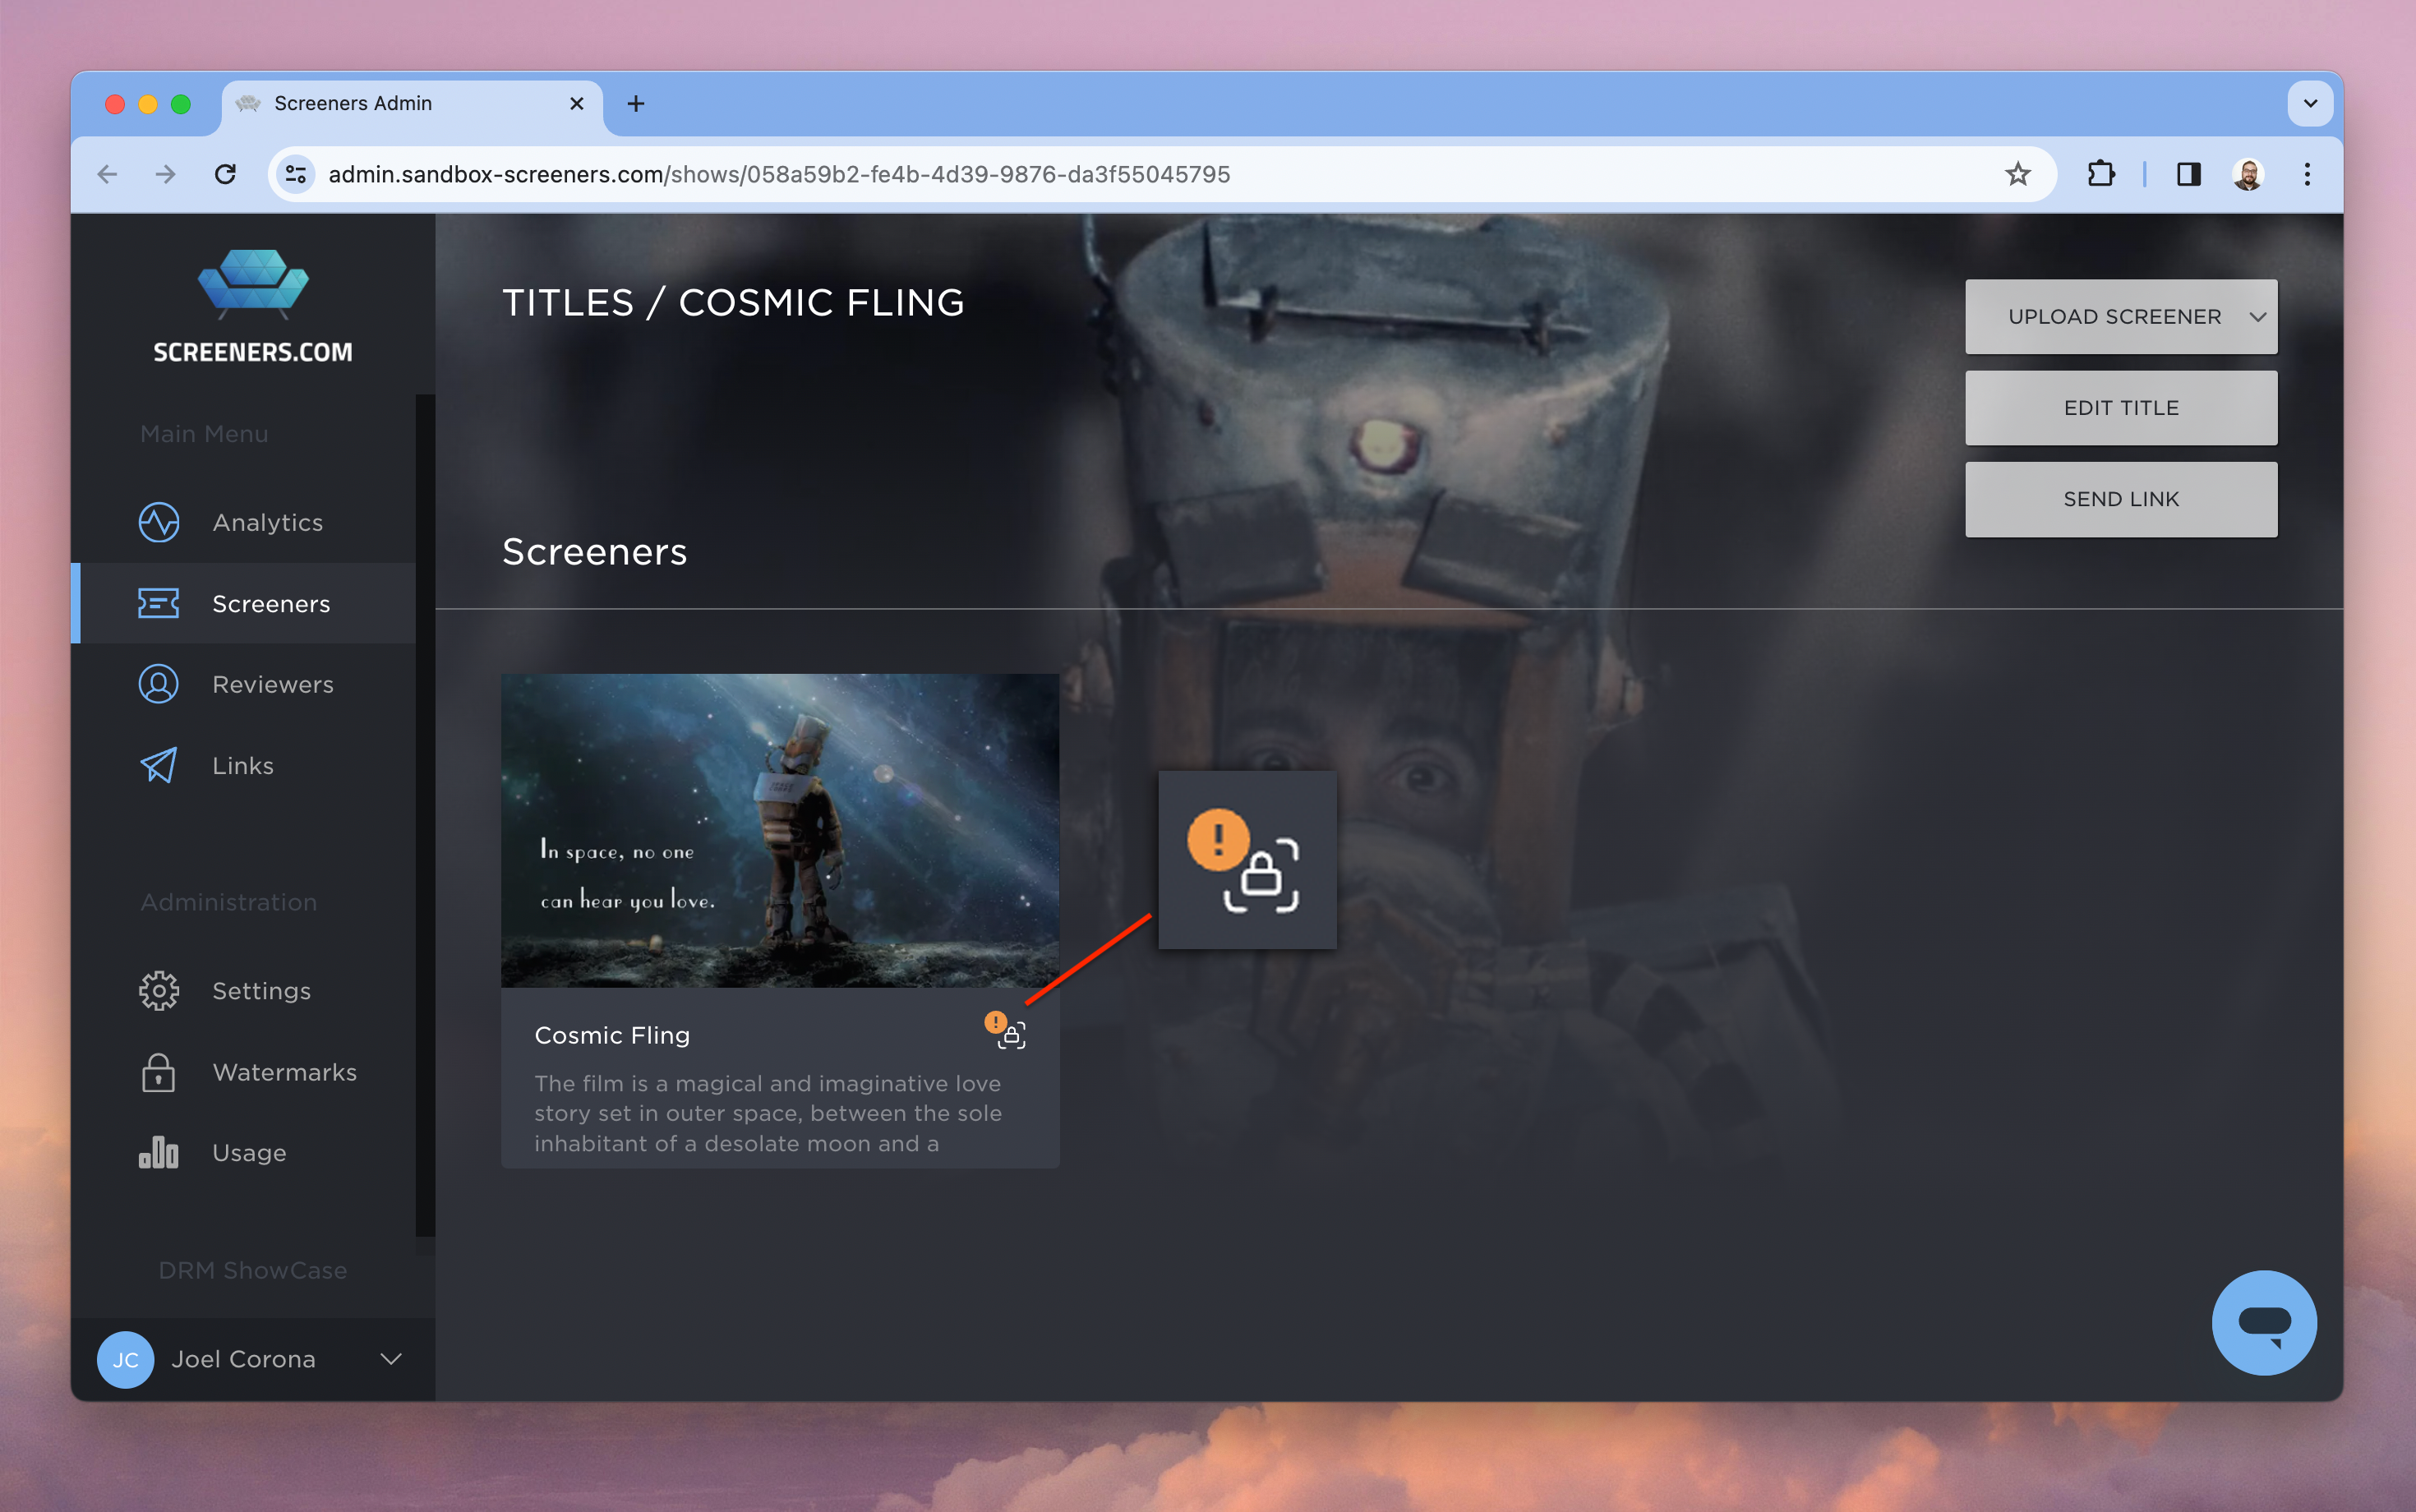The height and width of the screenshot is (1512, 2416).
Task: Expand Joel Corona account menu
Action: (391, 1359)
